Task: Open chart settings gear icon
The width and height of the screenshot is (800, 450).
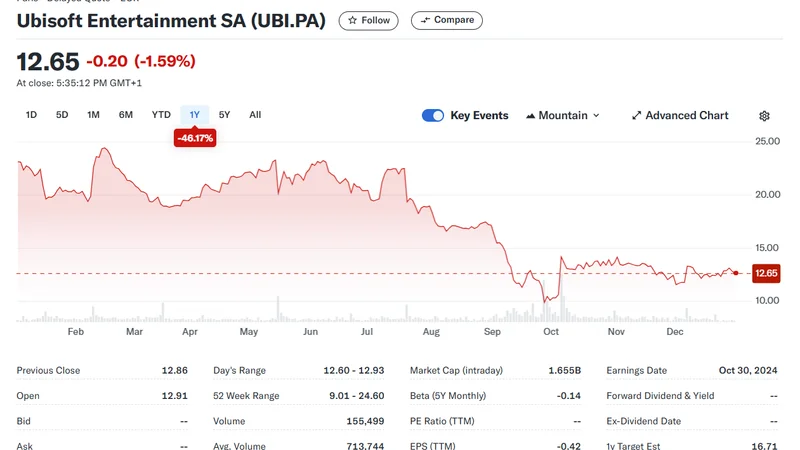Action: point(764,116)
